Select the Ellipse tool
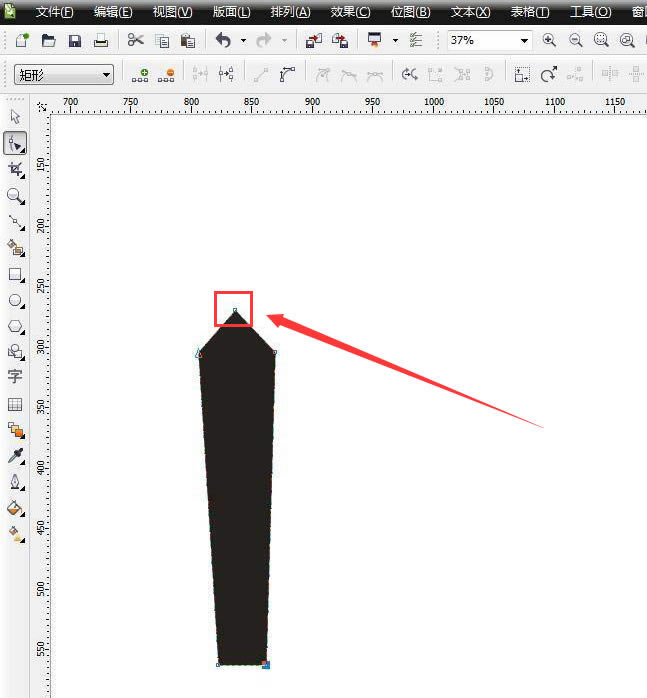 [x=16, y=301]
